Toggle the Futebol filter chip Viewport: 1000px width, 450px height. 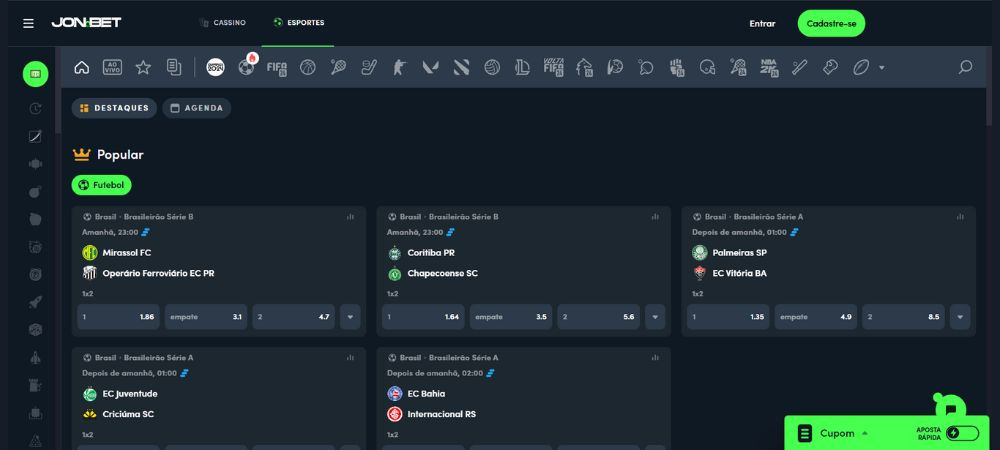coord(101,185)
